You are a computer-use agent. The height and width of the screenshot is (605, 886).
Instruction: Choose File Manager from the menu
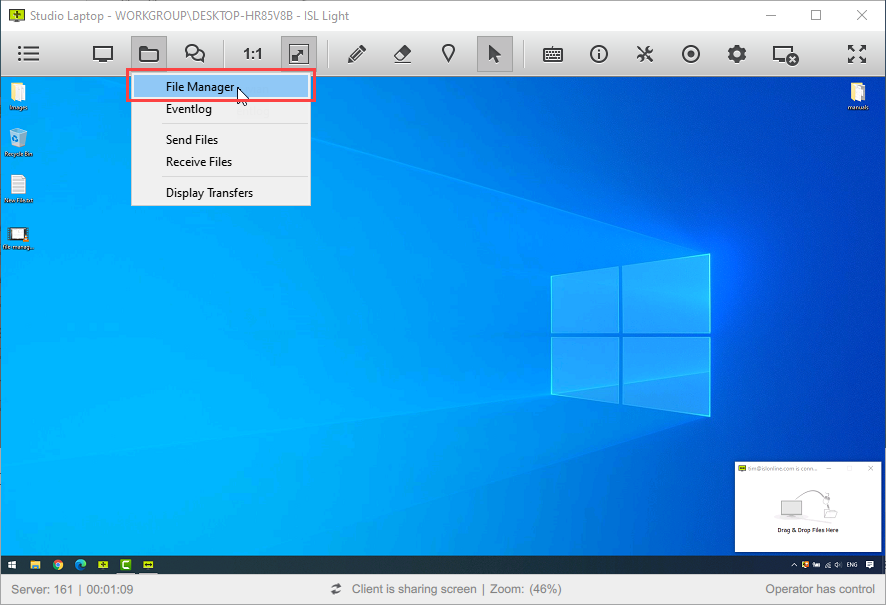point(221,86)
